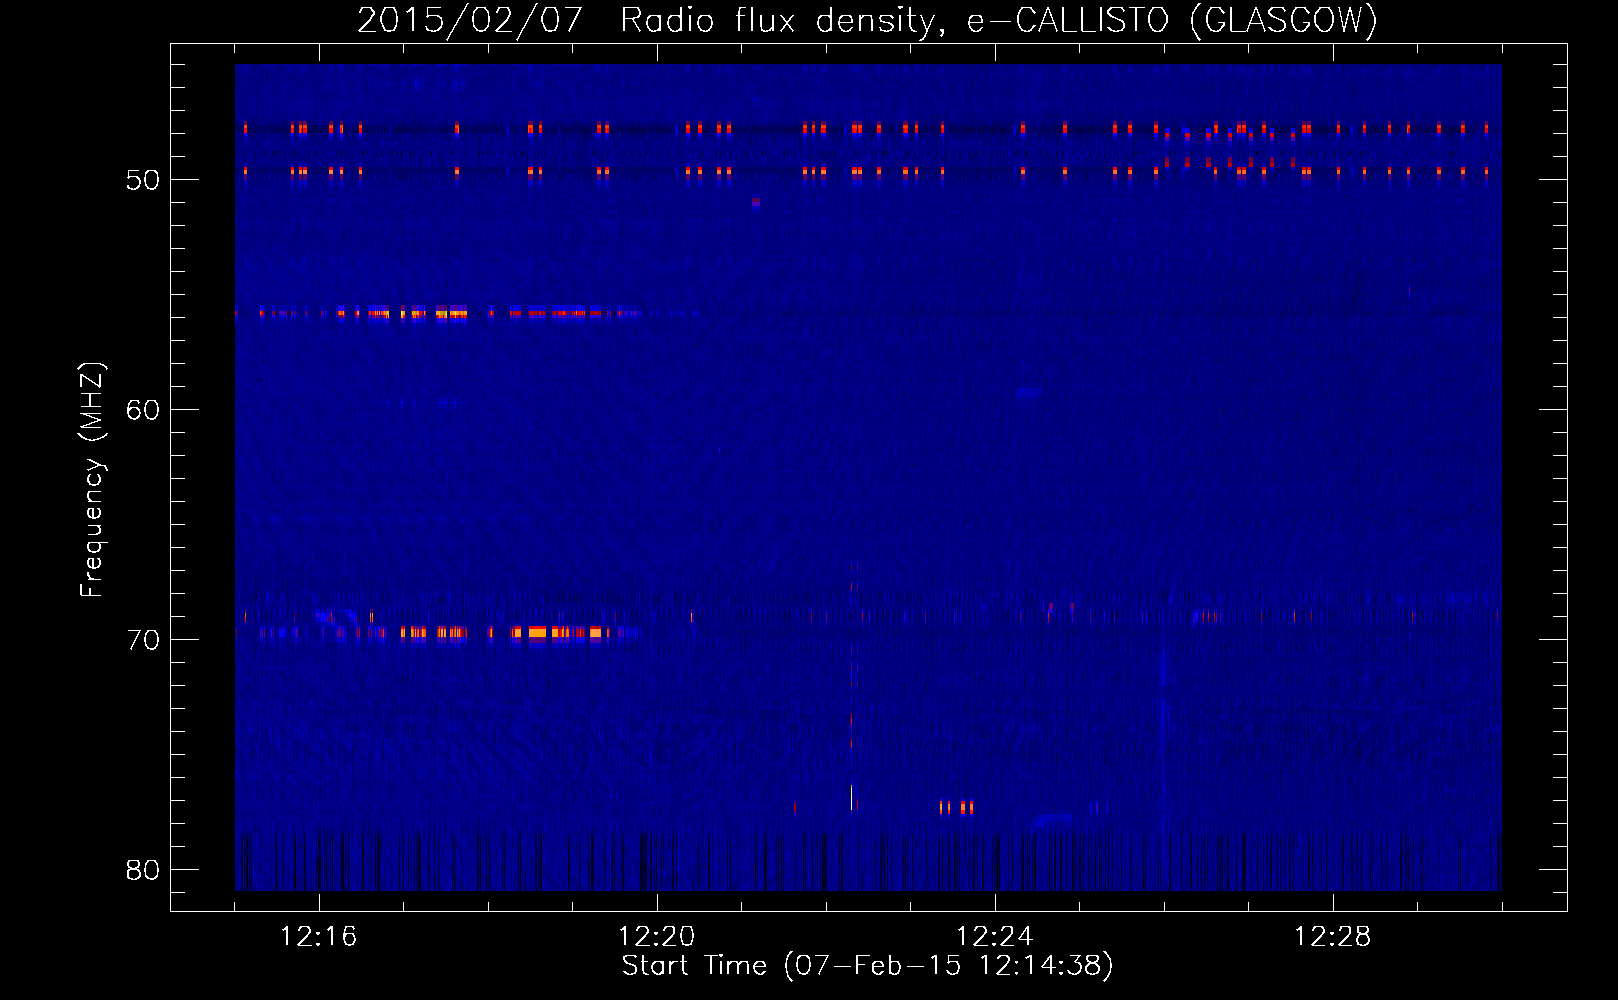Screen dimensions: 1618x1000
Task: Click the 60 frequency tick label
Action: (x=143, y=410)
